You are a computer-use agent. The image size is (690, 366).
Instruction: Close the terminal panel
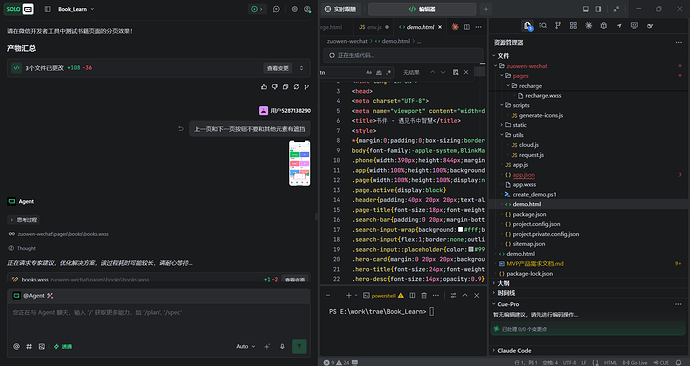tap(477, 296)
